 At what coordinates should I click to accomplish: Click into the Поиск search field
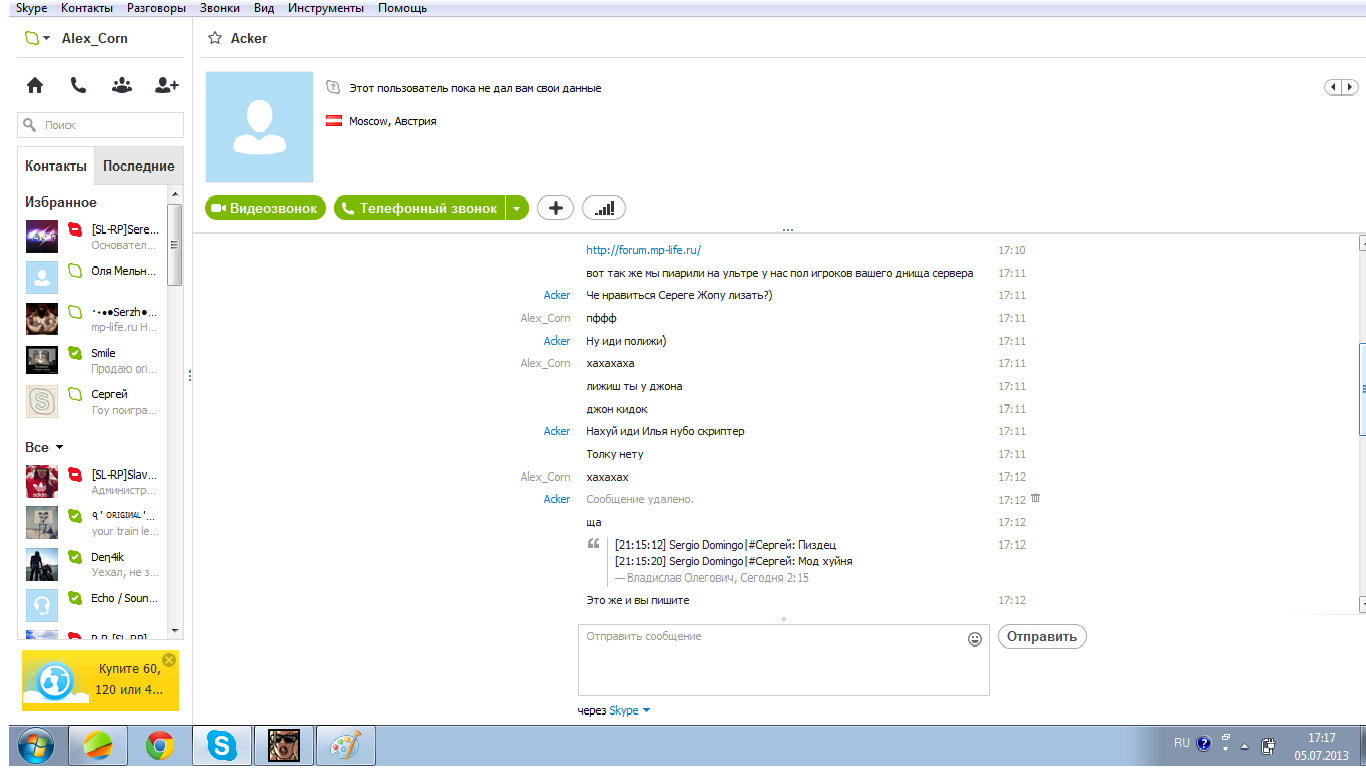[x=101, y=125]
